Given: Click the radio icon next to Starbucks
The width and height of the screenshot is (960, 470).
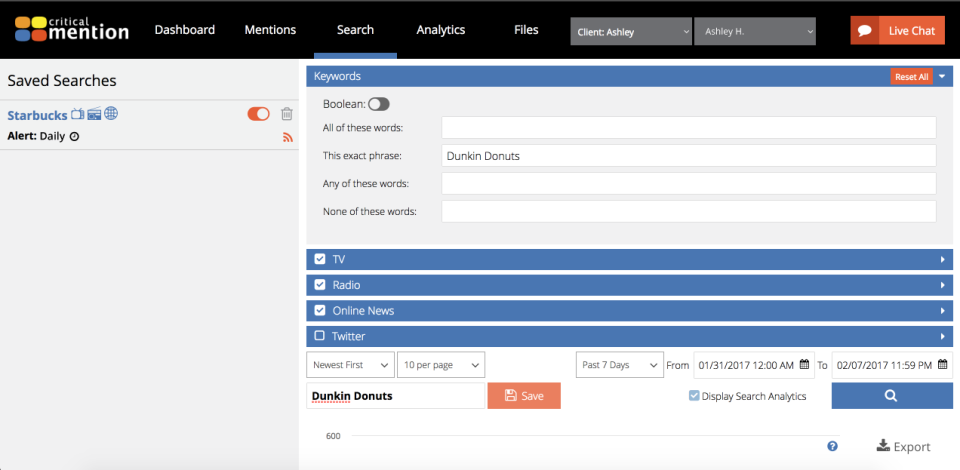Looking at the screenshot, I should click(x=94, y=114).
